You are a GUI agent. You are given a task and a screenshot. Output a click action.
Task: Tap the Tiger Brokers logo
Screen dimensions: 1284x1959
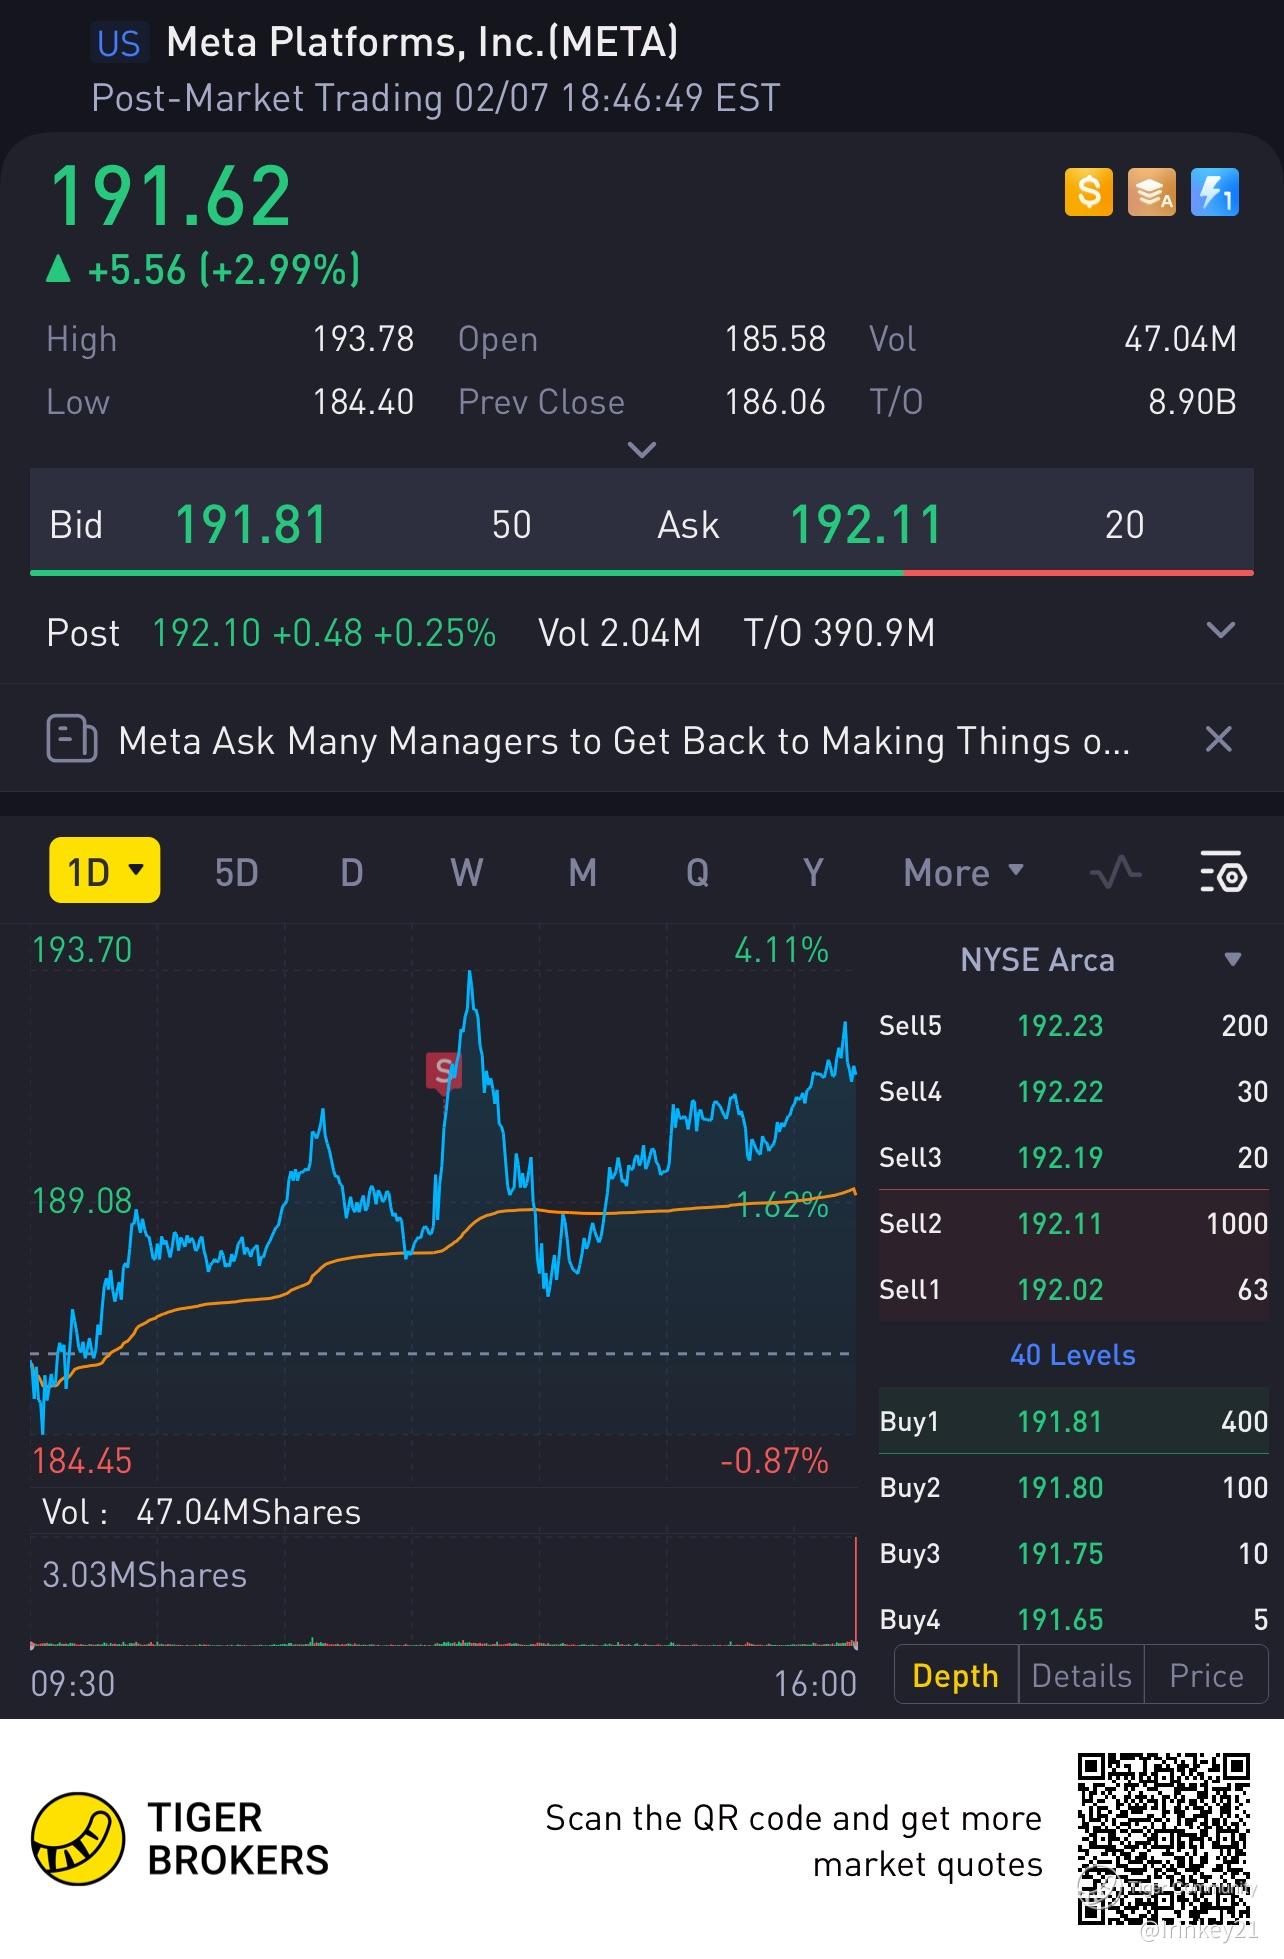pyautogui.click(x=181, y=1838)
